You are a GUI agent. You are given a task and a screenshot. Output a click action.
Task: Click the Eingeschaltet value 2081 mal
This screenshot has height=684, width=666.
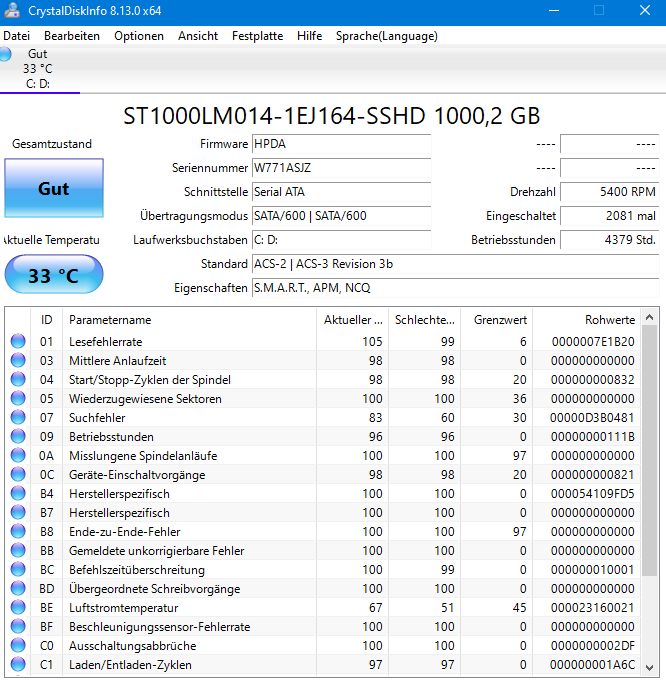(x=609, y=216)
